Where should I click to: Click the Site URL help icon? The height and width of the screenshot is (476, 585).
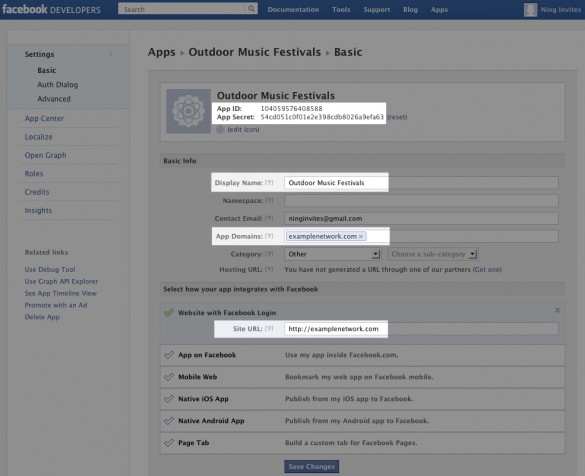coord(269,329)
